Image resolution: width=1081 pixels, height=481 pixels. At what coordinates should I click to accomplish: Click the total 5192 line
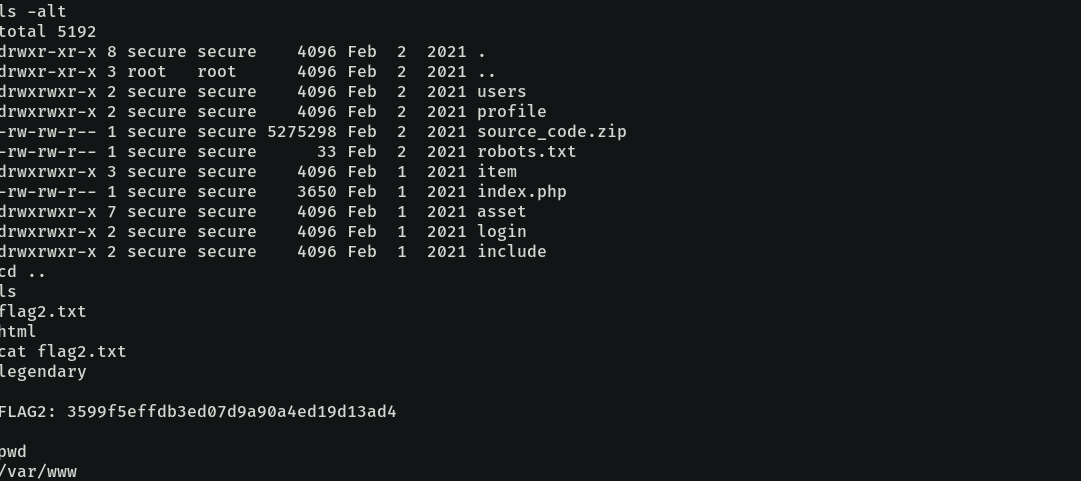pos(49,32)
